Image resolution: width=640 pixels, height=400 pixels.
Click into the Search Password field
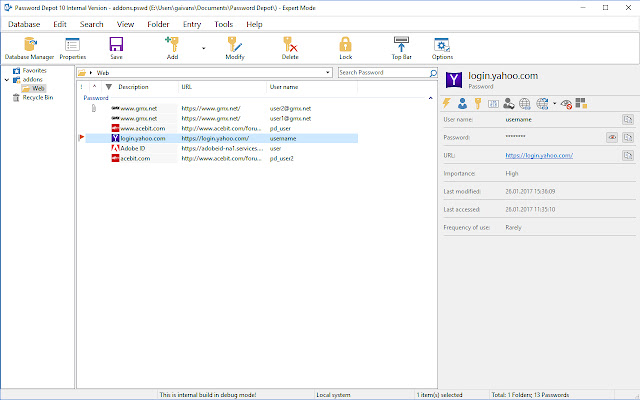[383, 73]
